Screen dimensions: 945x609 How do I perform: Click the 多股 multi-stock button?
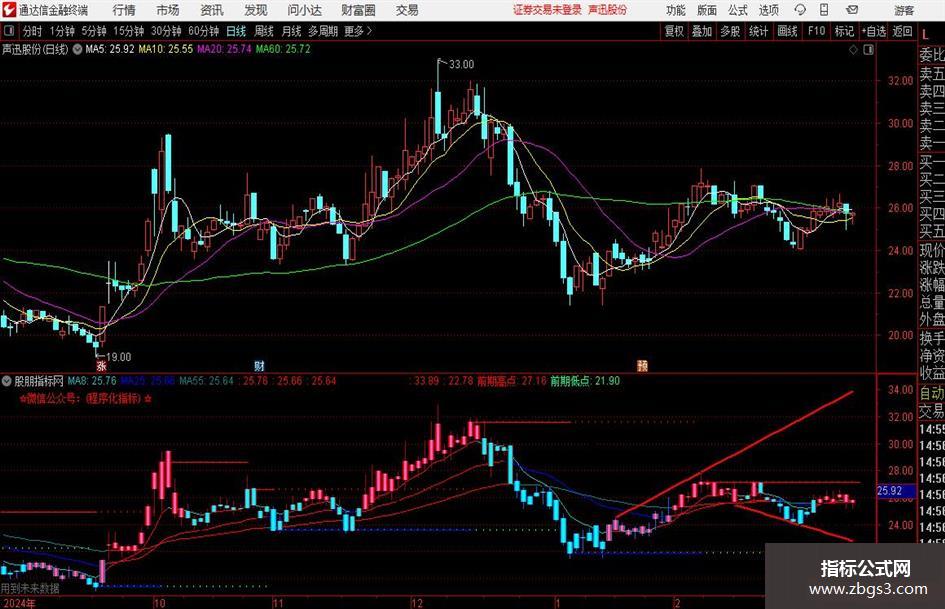coord(730,31)
